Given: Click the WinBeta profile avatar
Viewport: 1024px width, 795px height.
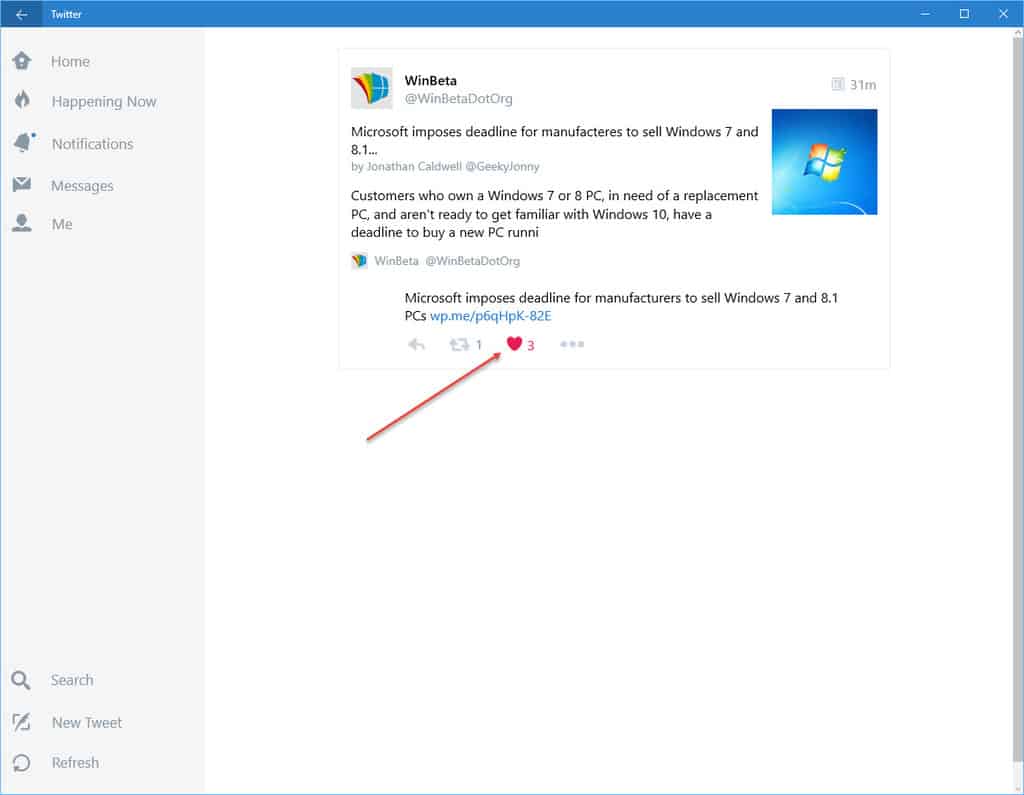Looking at the screenshot, I should pyautogui.click(x=371, y=88).
